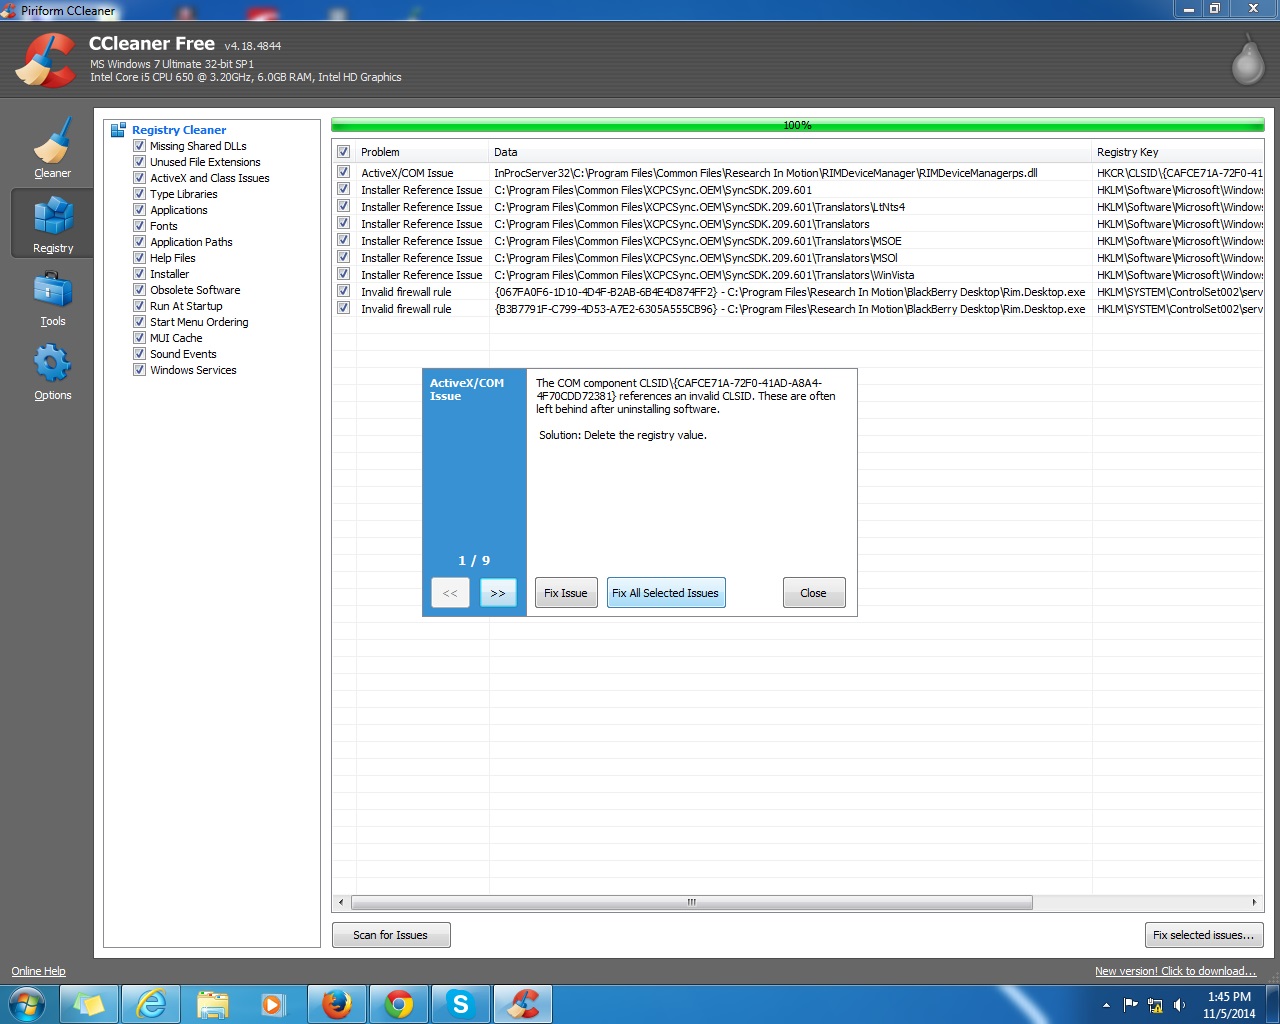Show hidden system tray icons
1280x1024 pixels.
1105,1005
